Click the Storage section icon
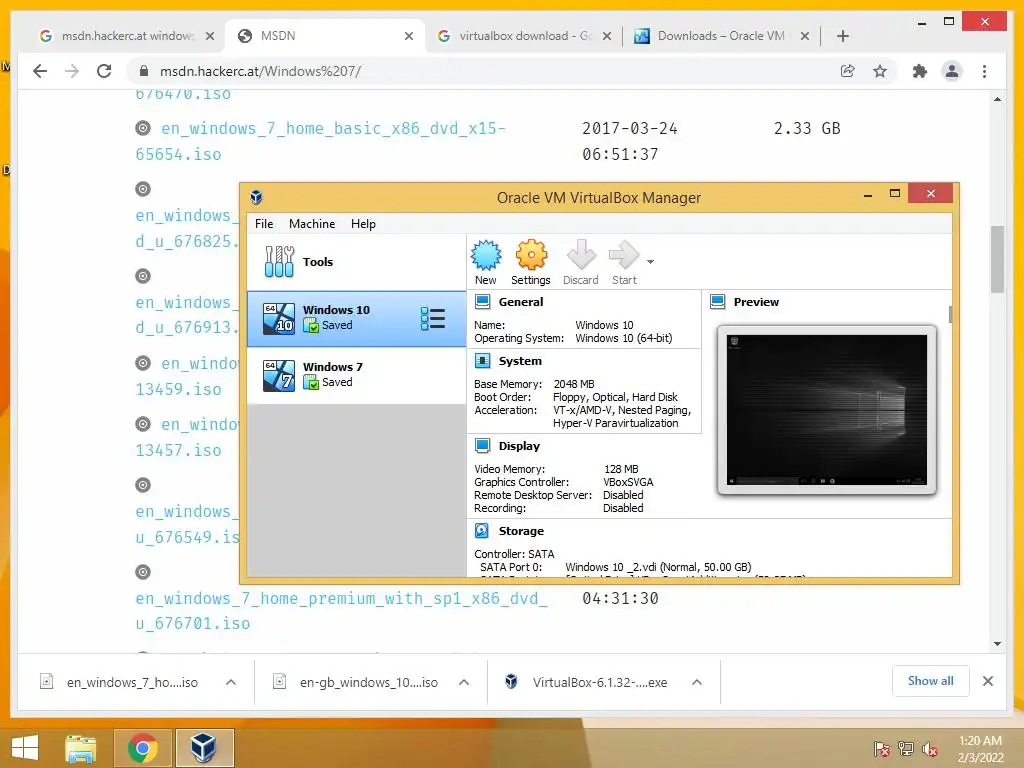 (x=482, y=531)
